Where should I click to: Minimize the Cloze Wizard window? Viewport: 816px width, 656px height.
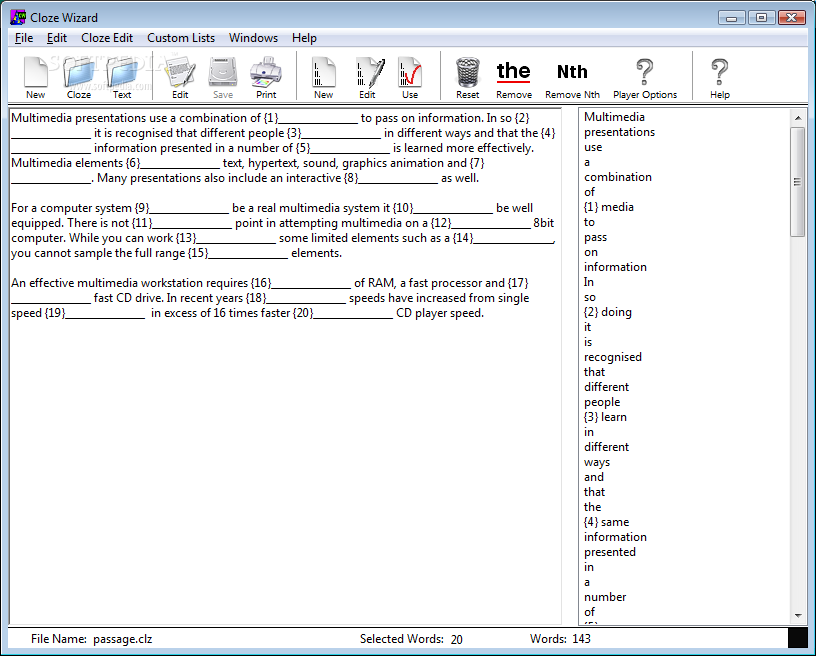(x=732, y=17)
